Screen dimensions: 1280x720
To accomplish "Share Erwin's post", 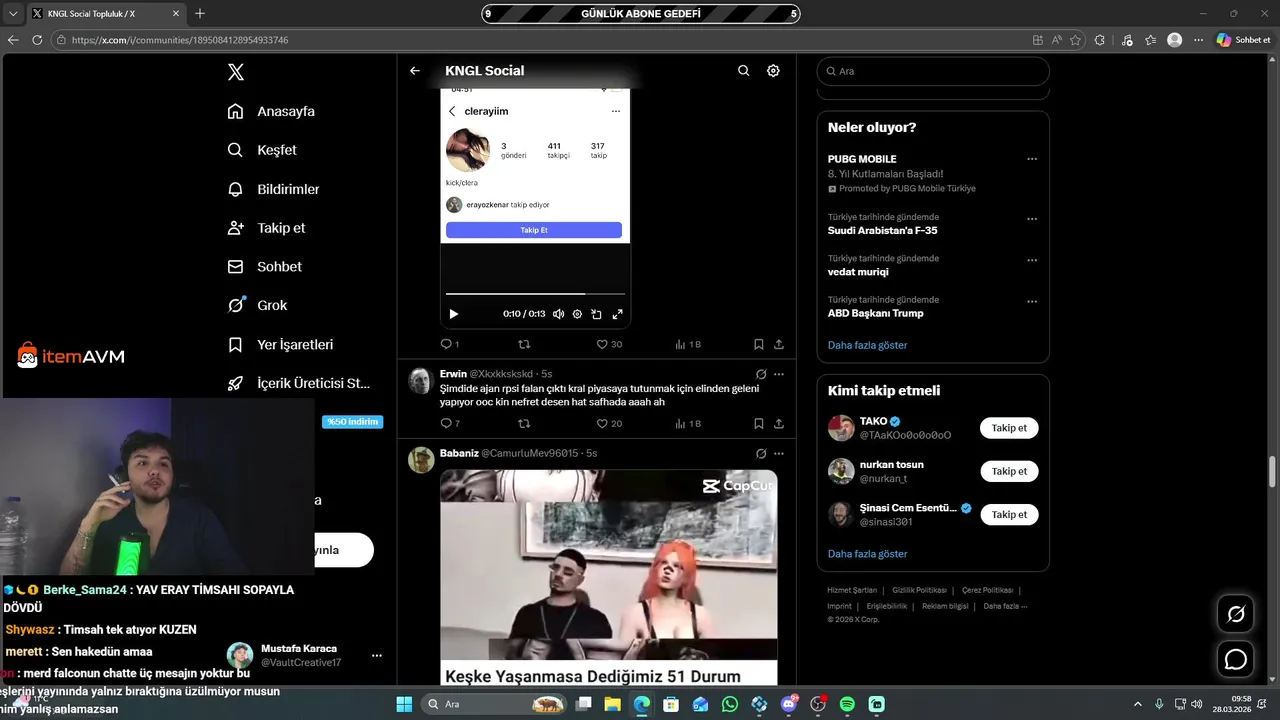I will coord(779,424).
